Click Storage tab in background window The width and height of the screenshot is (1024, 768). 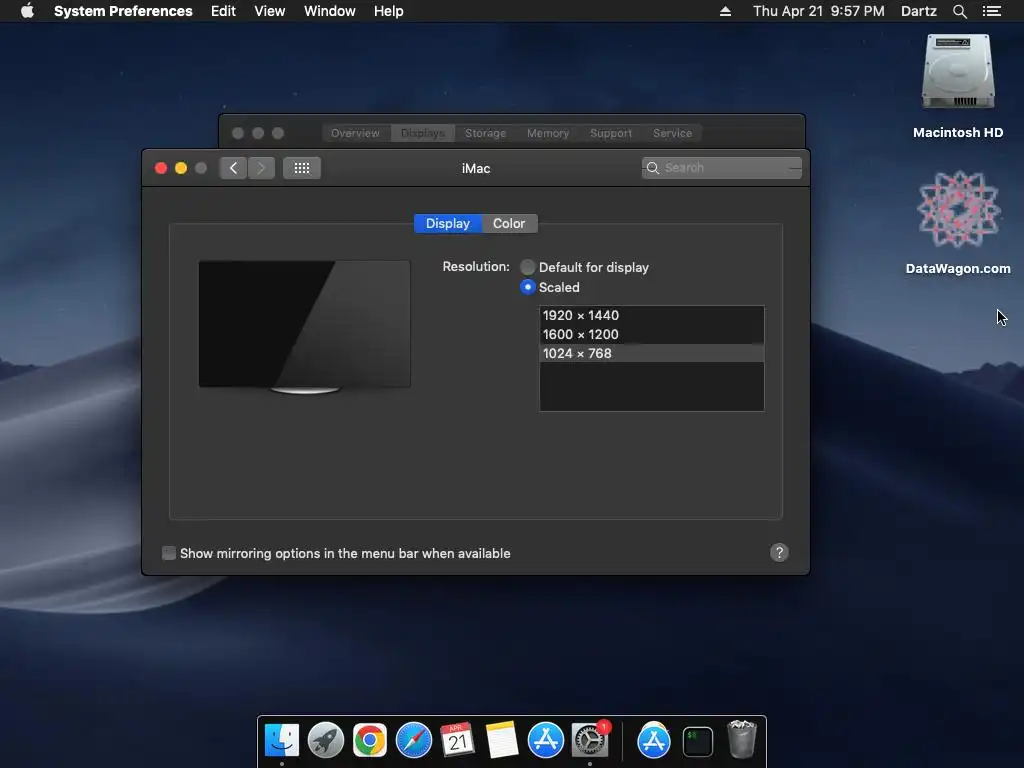[485, 133]
